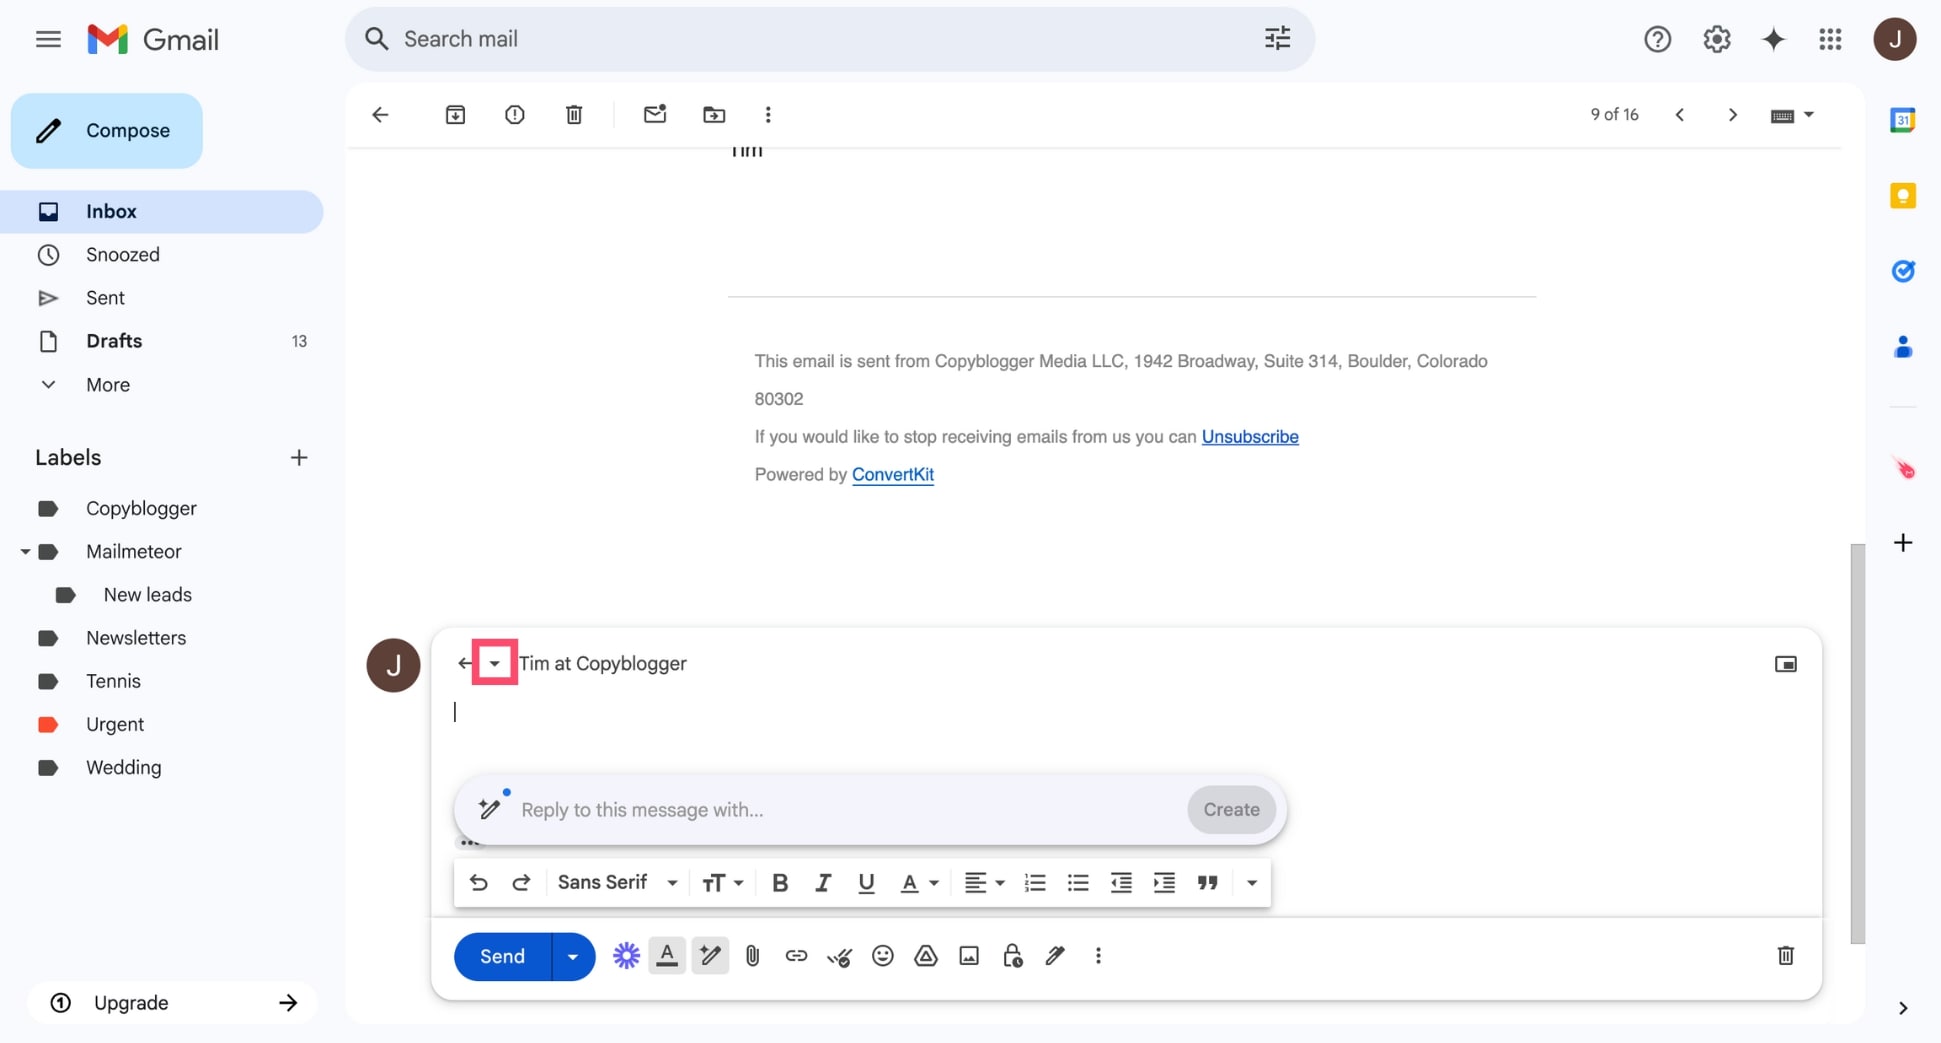Insert an emoji
1941x1043 pixels.
(882, 957)
